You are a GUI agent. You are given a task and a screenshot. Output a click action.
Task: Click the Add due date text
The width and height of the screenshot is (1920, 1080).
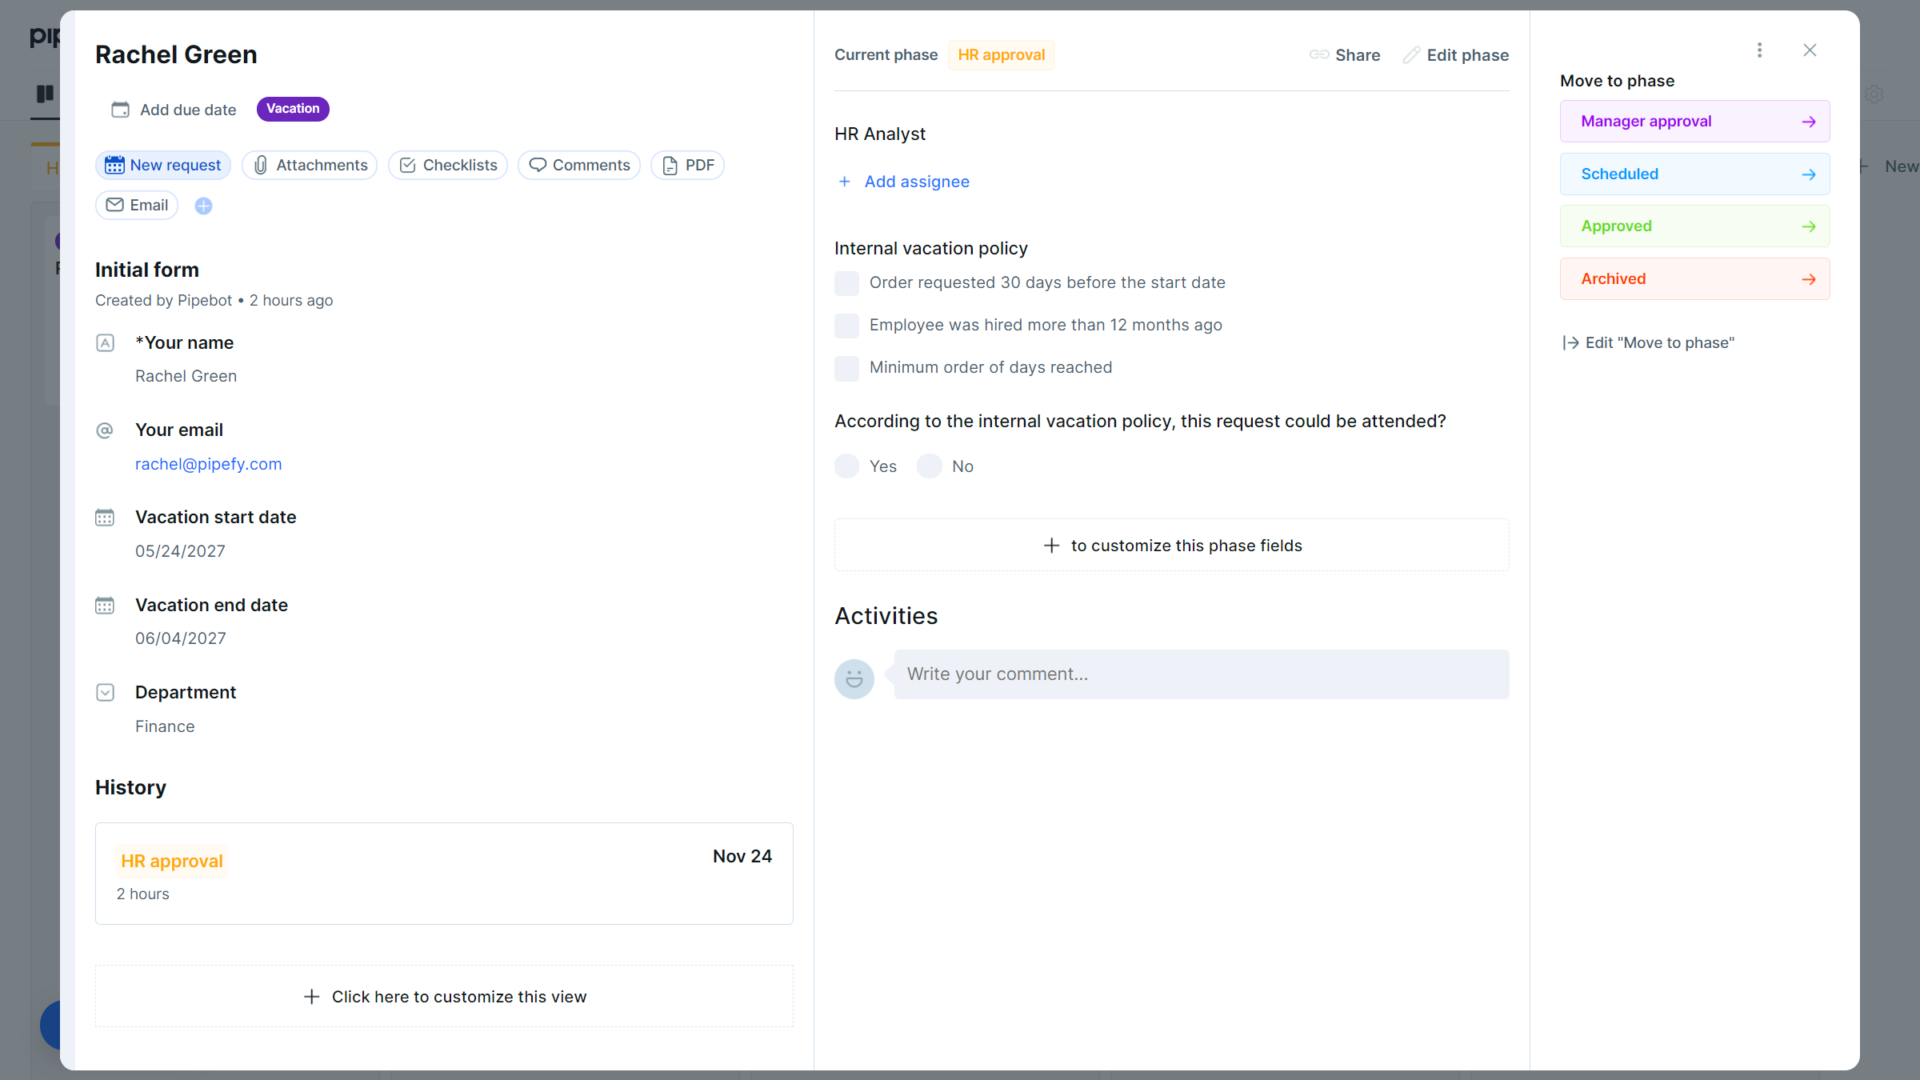pyautogui.click(x=188, y=110)
